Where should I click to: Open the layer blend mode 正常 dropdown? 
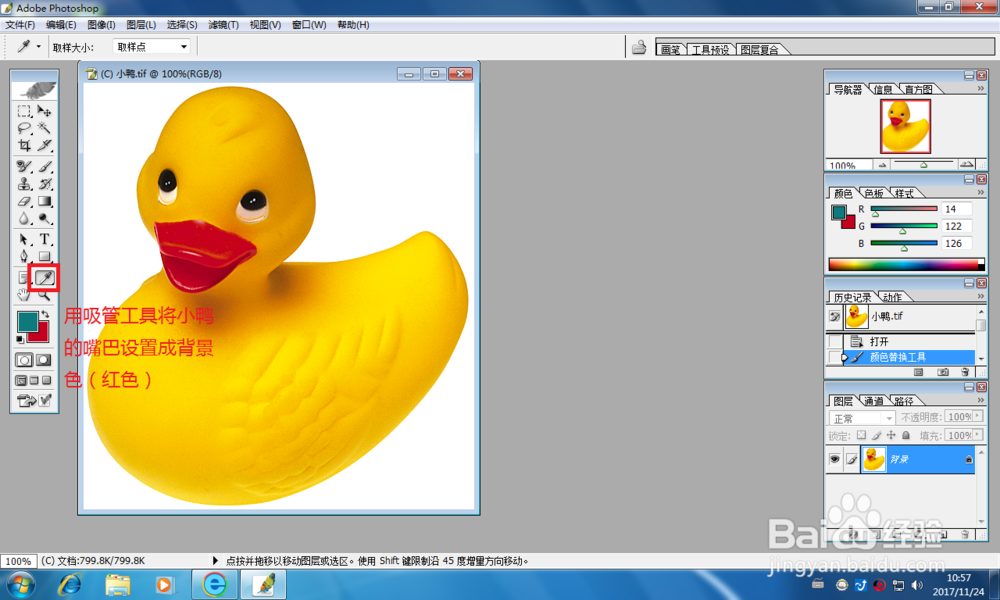[x=862, y=418]
